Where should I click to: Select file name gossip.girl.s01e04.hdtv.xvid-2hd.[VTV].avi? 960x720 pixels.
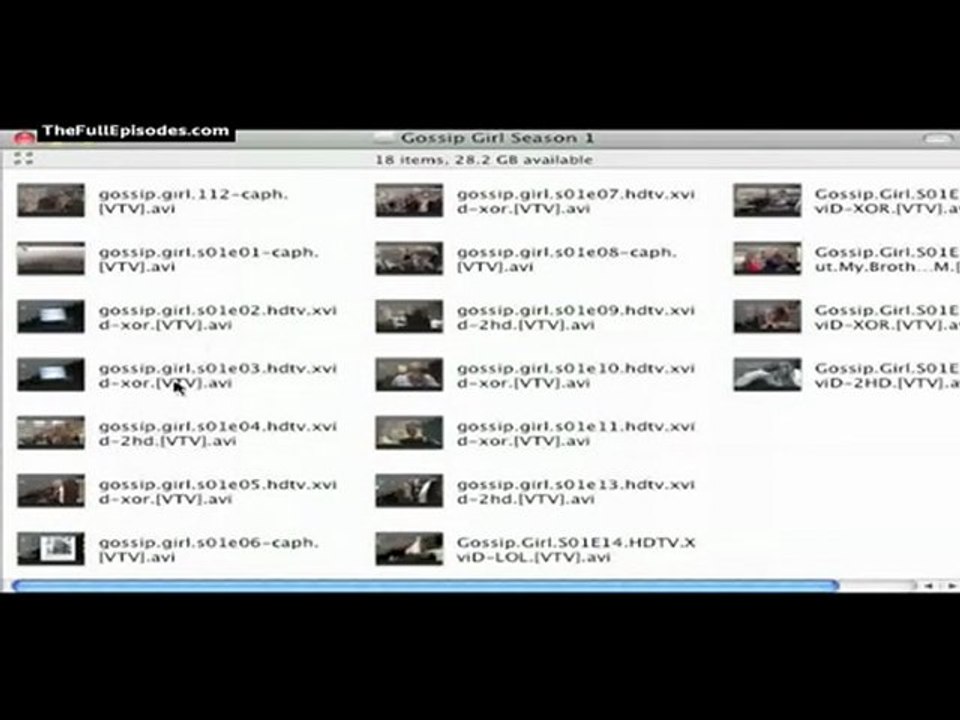coord(217,434)
